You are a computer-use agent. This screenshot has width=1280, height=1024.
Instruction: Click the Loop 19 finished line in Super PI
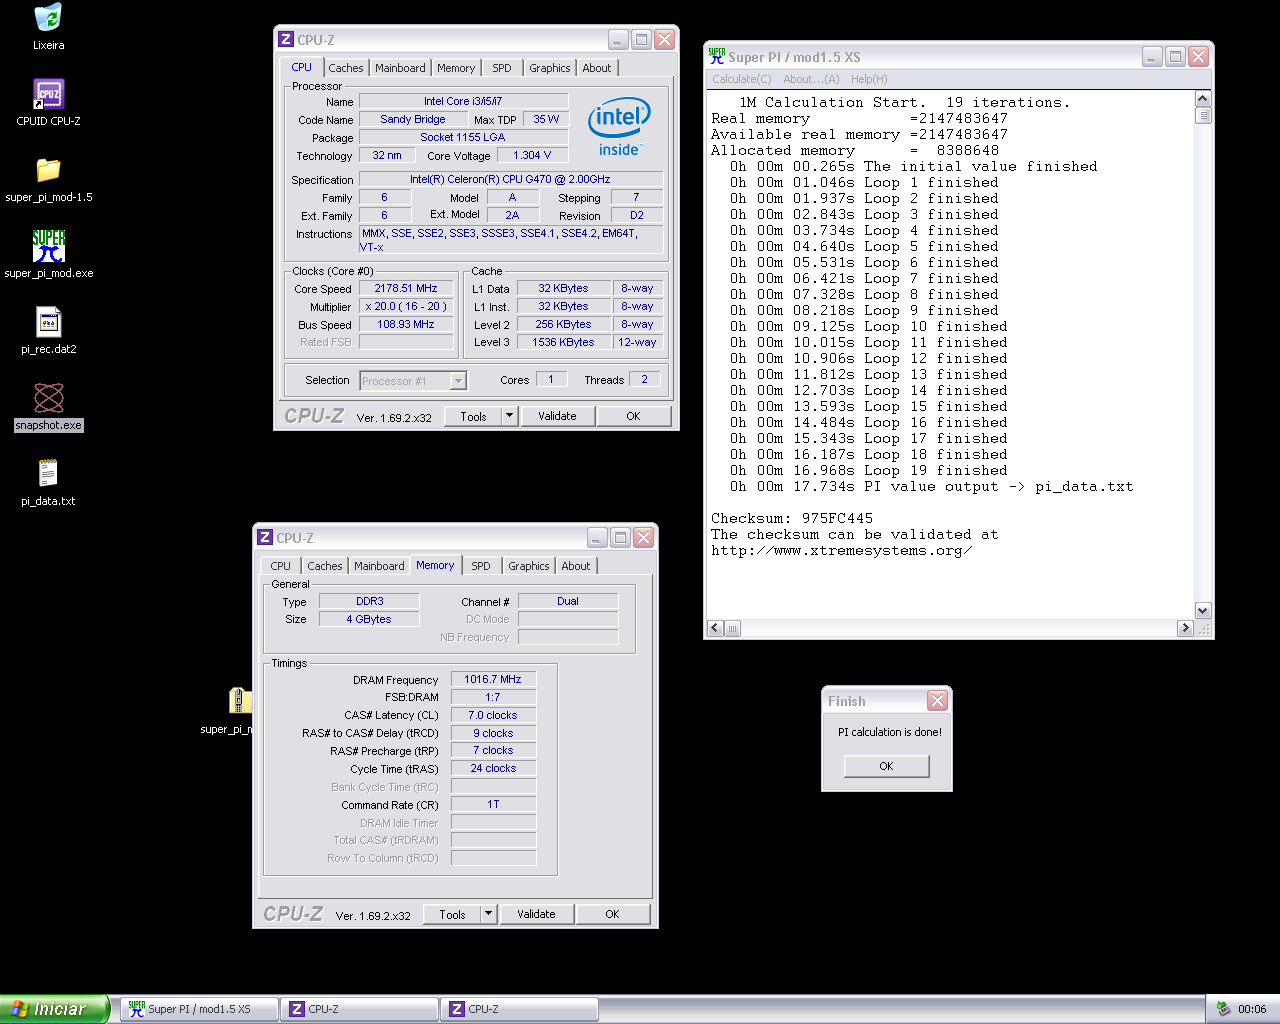coord(868,470)
